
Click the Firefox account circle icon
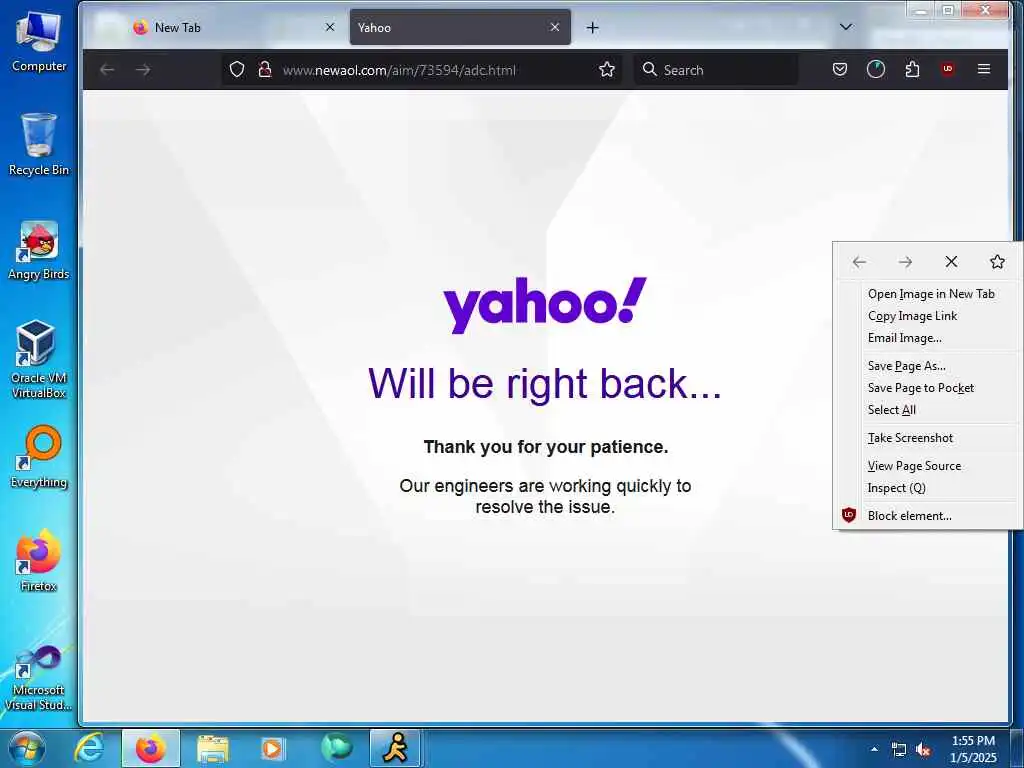point(876,69)
